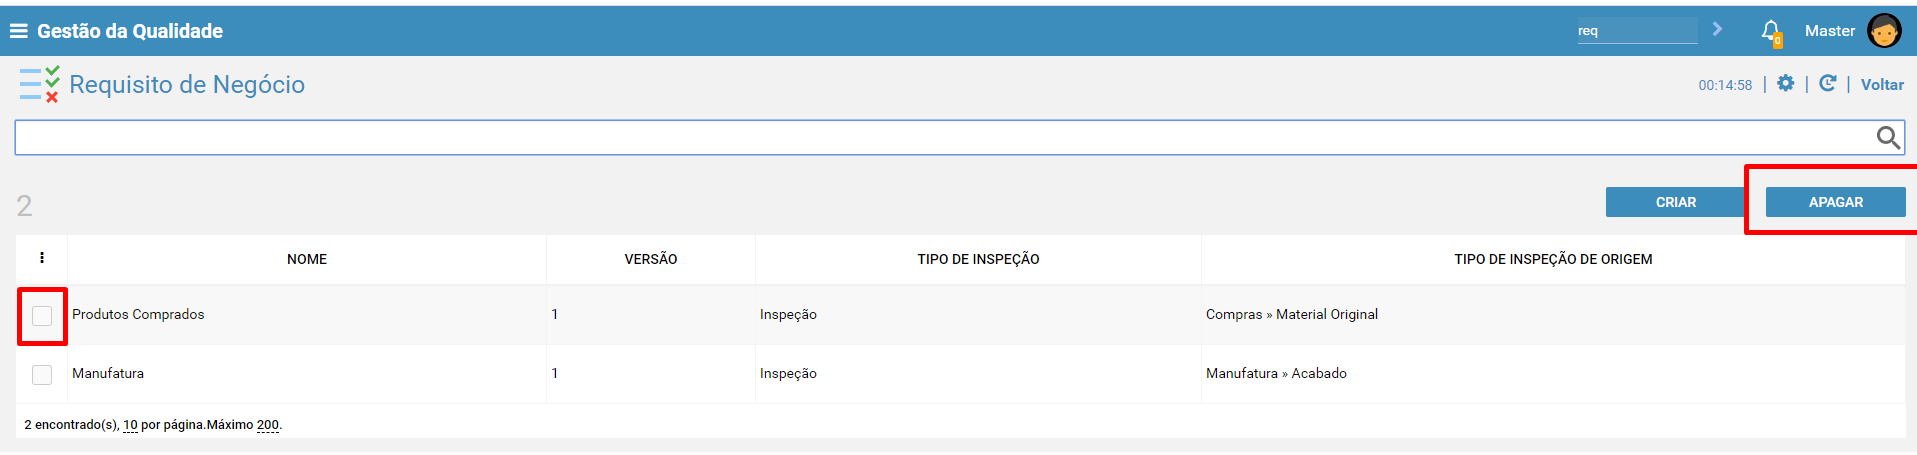1917x455 pixels.
Task: Click the notifications bell icon
Action: point(1771,32)
